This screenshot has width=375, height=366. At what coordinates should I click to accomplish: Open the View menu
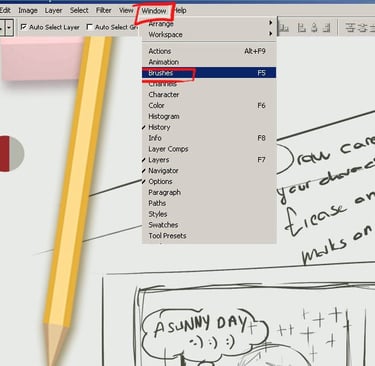coord(126,11)
